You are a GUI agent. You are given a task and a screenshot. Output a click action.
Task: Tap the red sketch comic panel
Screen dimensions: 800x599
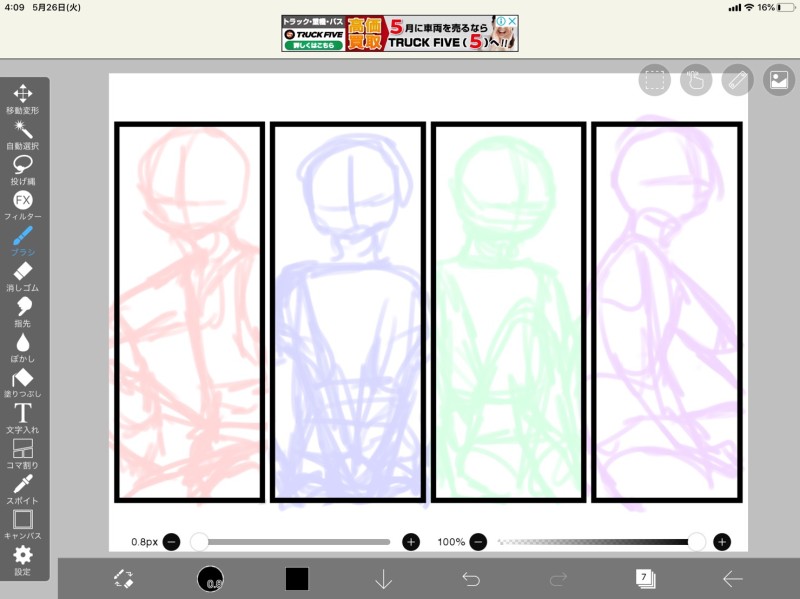pyautogui.click(x=189, y=312)
